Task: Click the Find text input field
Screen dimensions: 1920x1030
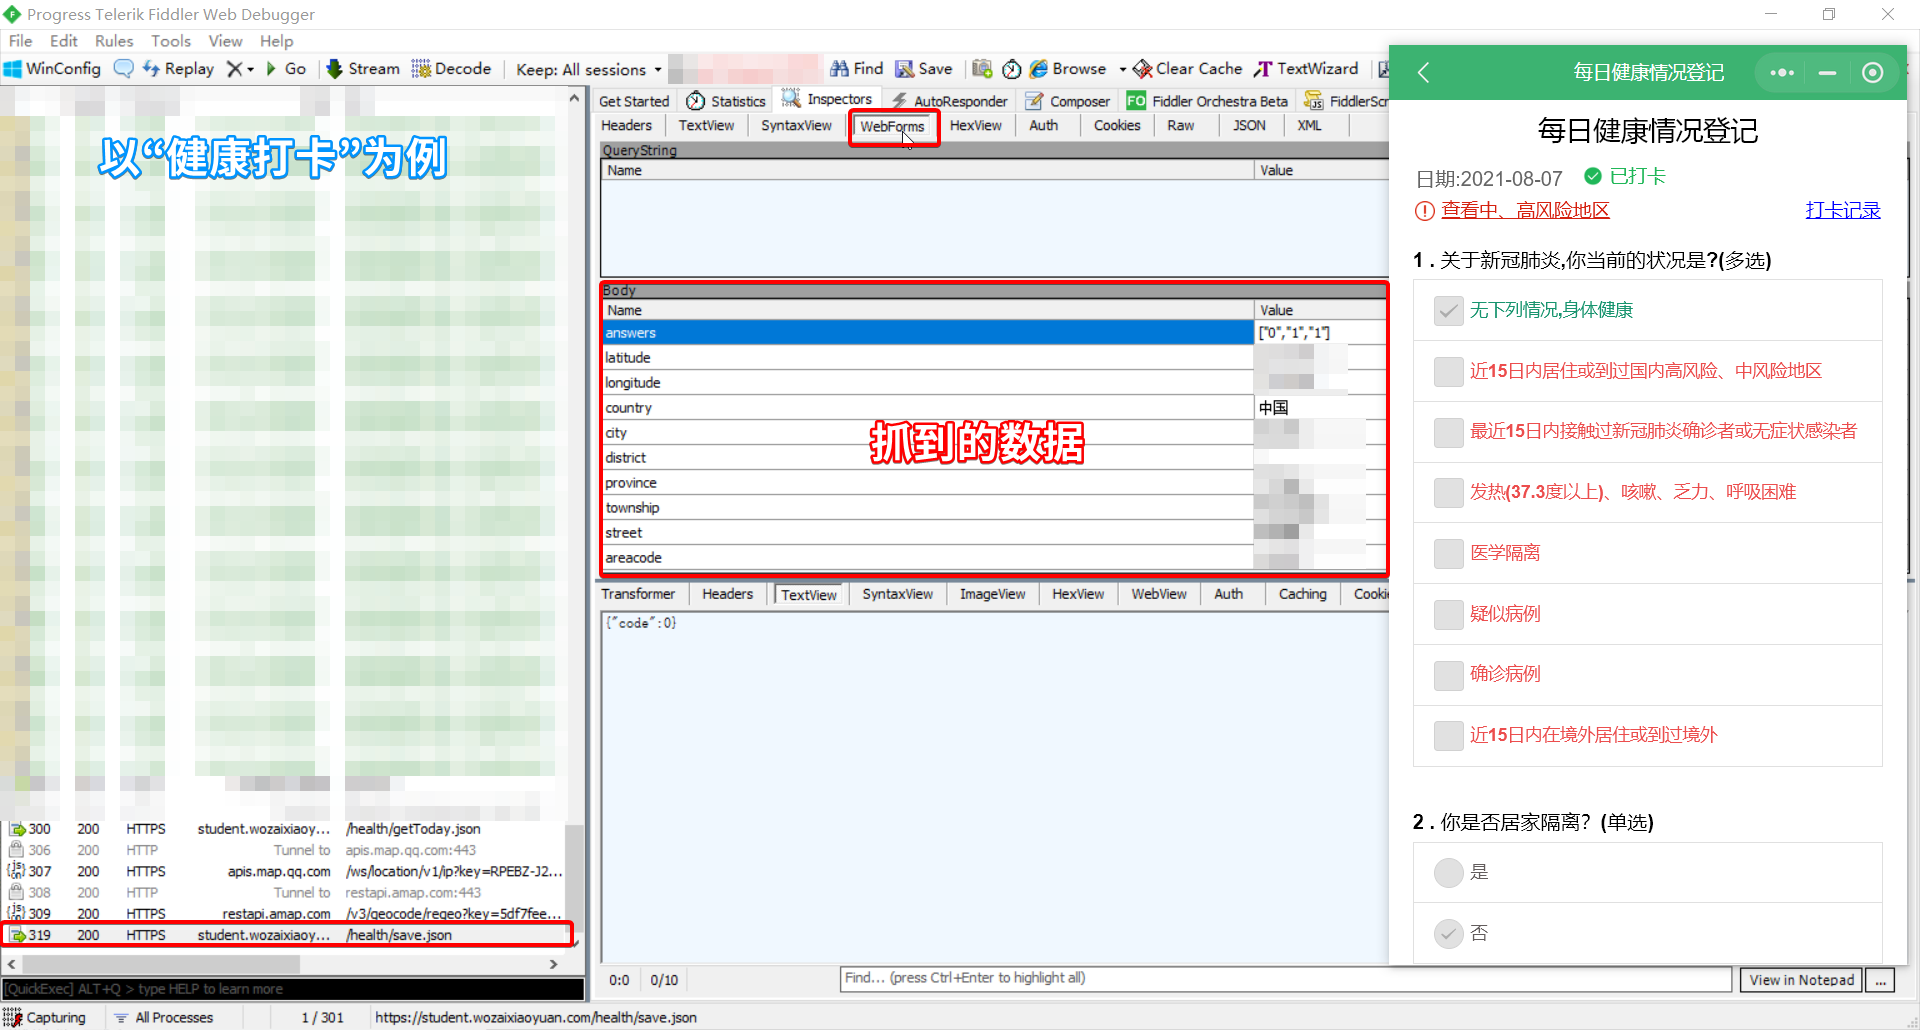Action: click(x=1285, y=979)
